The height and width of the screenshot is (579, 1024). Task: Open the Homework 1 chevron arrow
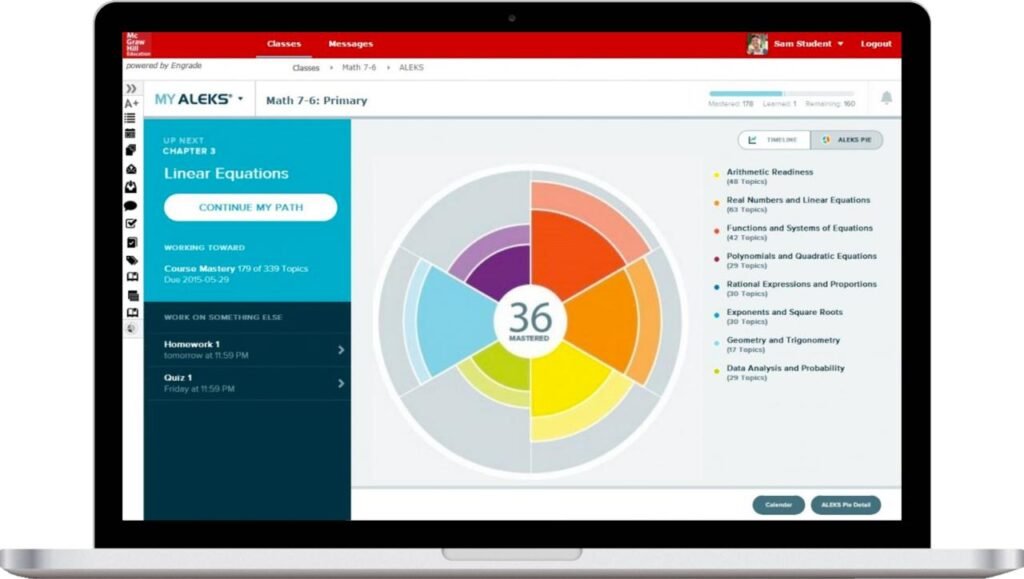click(341, 350)
